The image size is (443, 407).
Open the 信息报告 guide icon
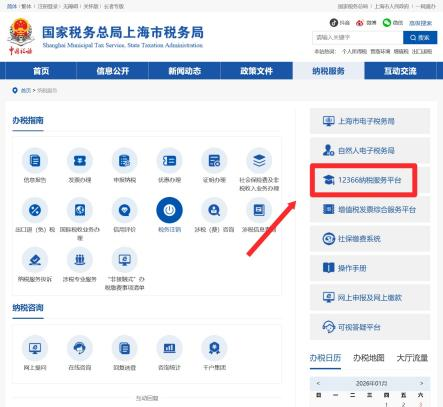[x=35, y=161]
